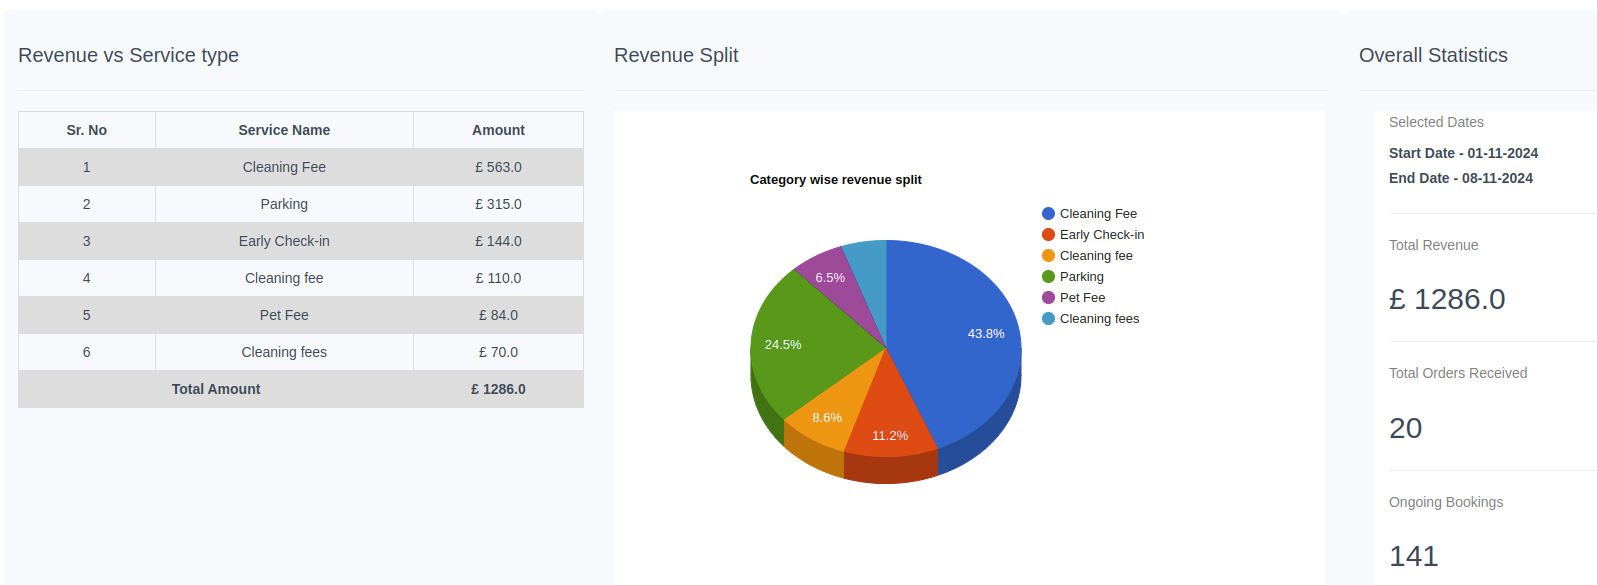Image resolution: width=1597 pixels, height=585 pixels.
Task: Click the Ongoing Bookings count 141
Action: pos(1413,556)
